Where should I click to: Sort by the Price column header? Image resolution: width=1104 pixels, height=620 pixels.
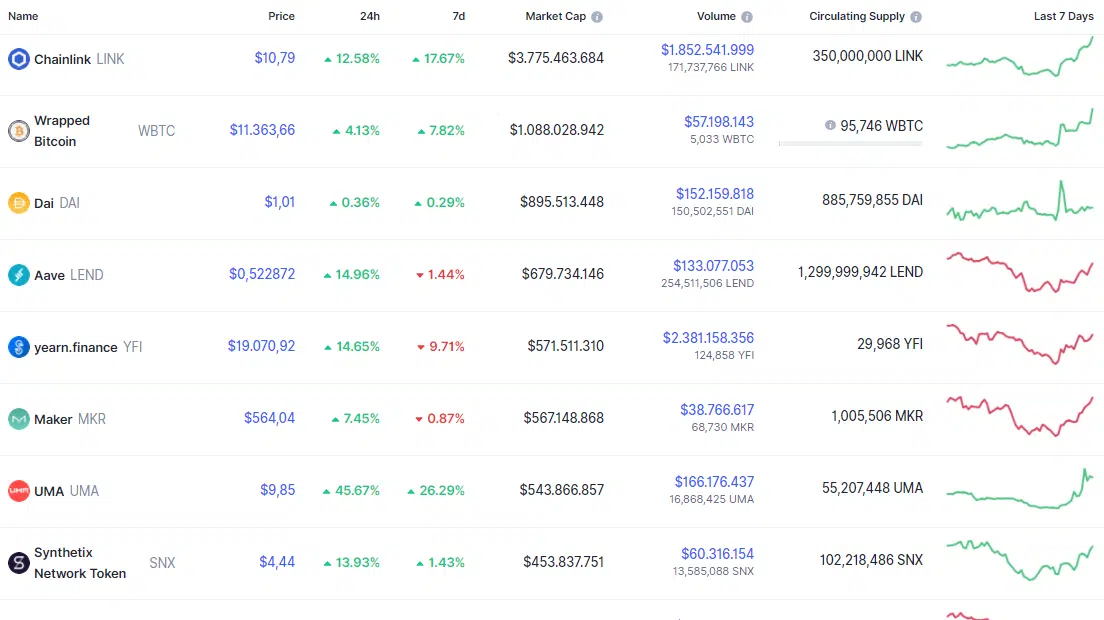pyautogui.click(x=281, y=16)
